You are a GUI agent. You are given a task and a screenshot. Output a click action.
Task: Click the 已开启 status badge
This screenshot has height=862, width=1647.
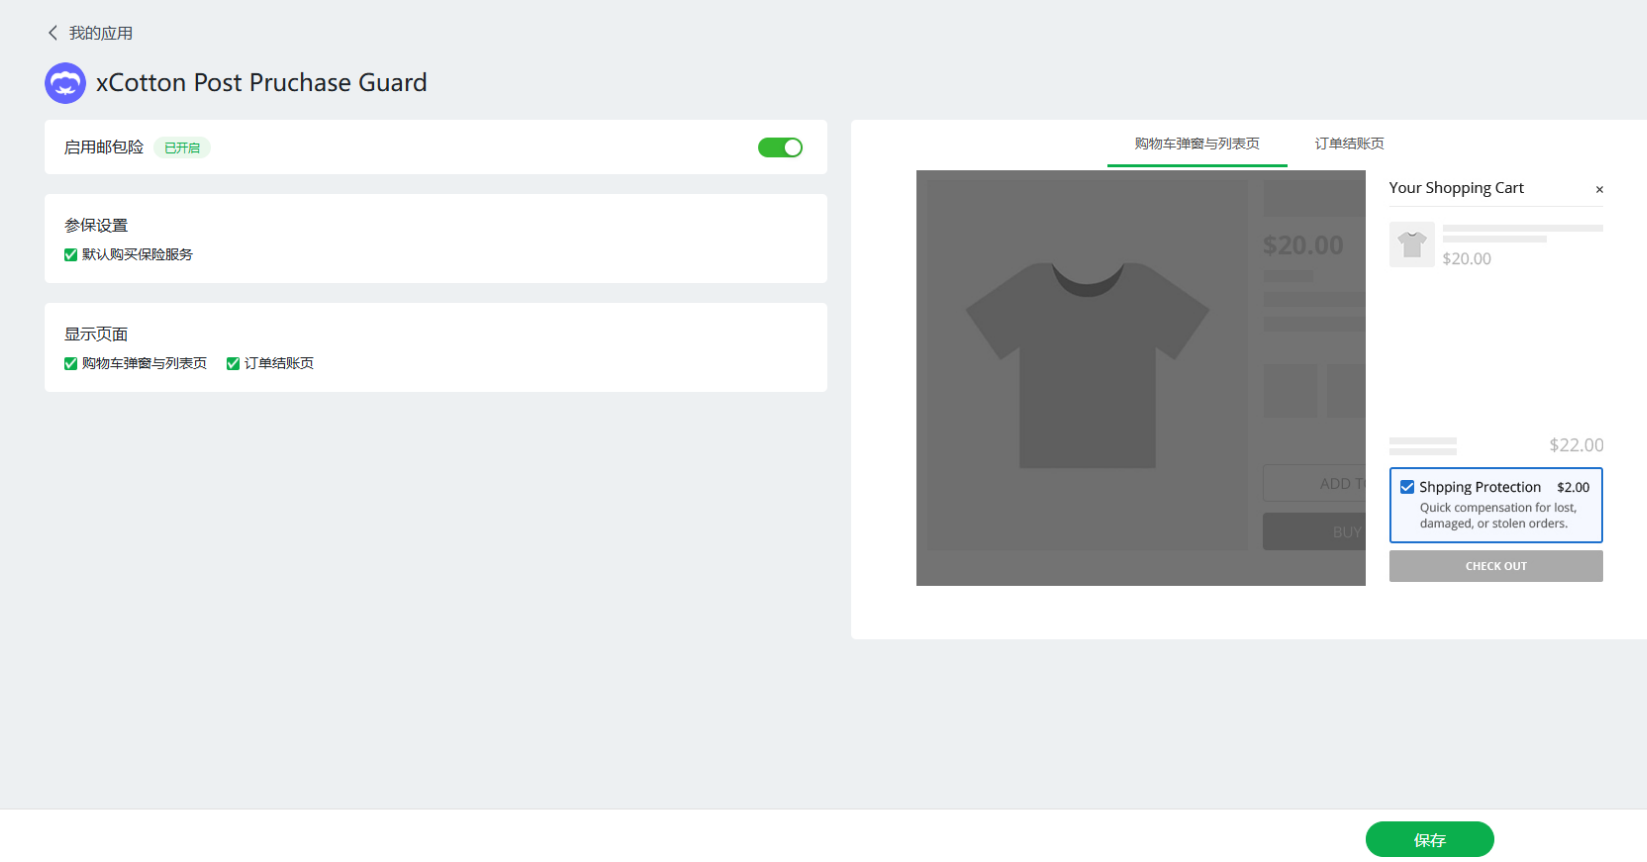coord(182,148)
